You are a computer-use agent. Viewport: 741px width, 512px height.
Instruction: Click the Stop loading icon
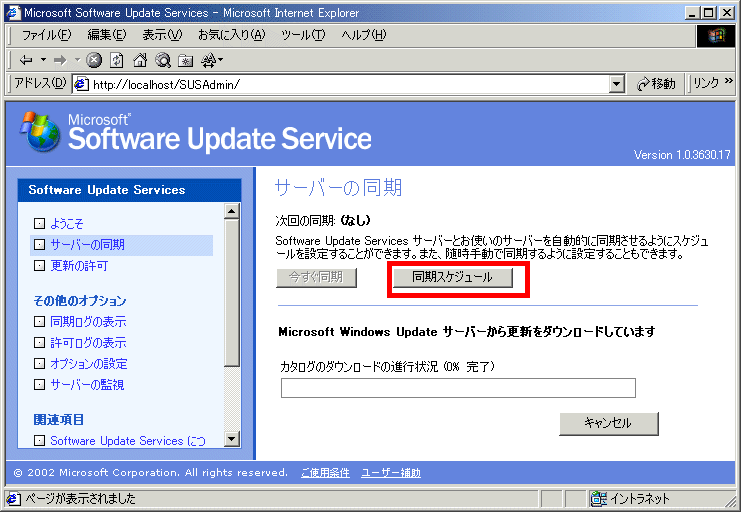(94, 60)
